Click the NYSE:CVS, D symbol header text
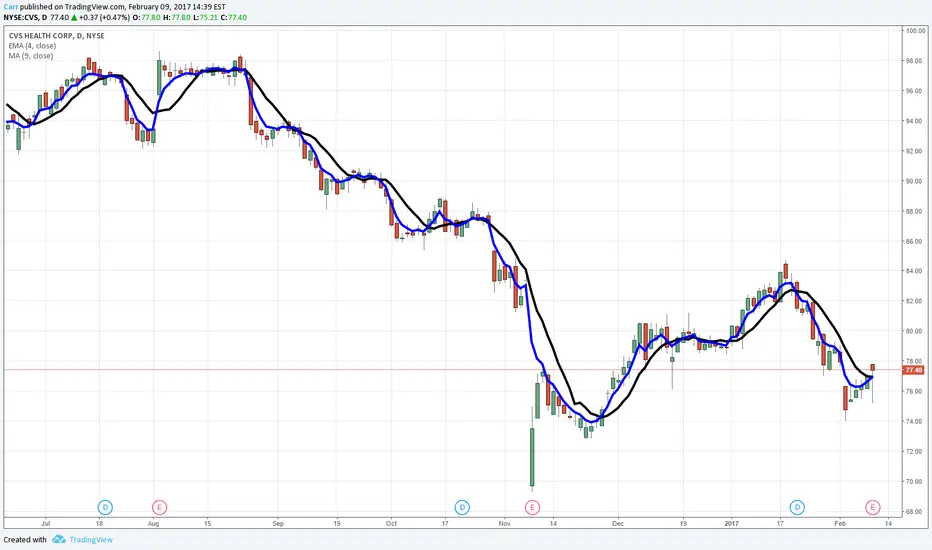932x550 pixels. pos(24,17)
